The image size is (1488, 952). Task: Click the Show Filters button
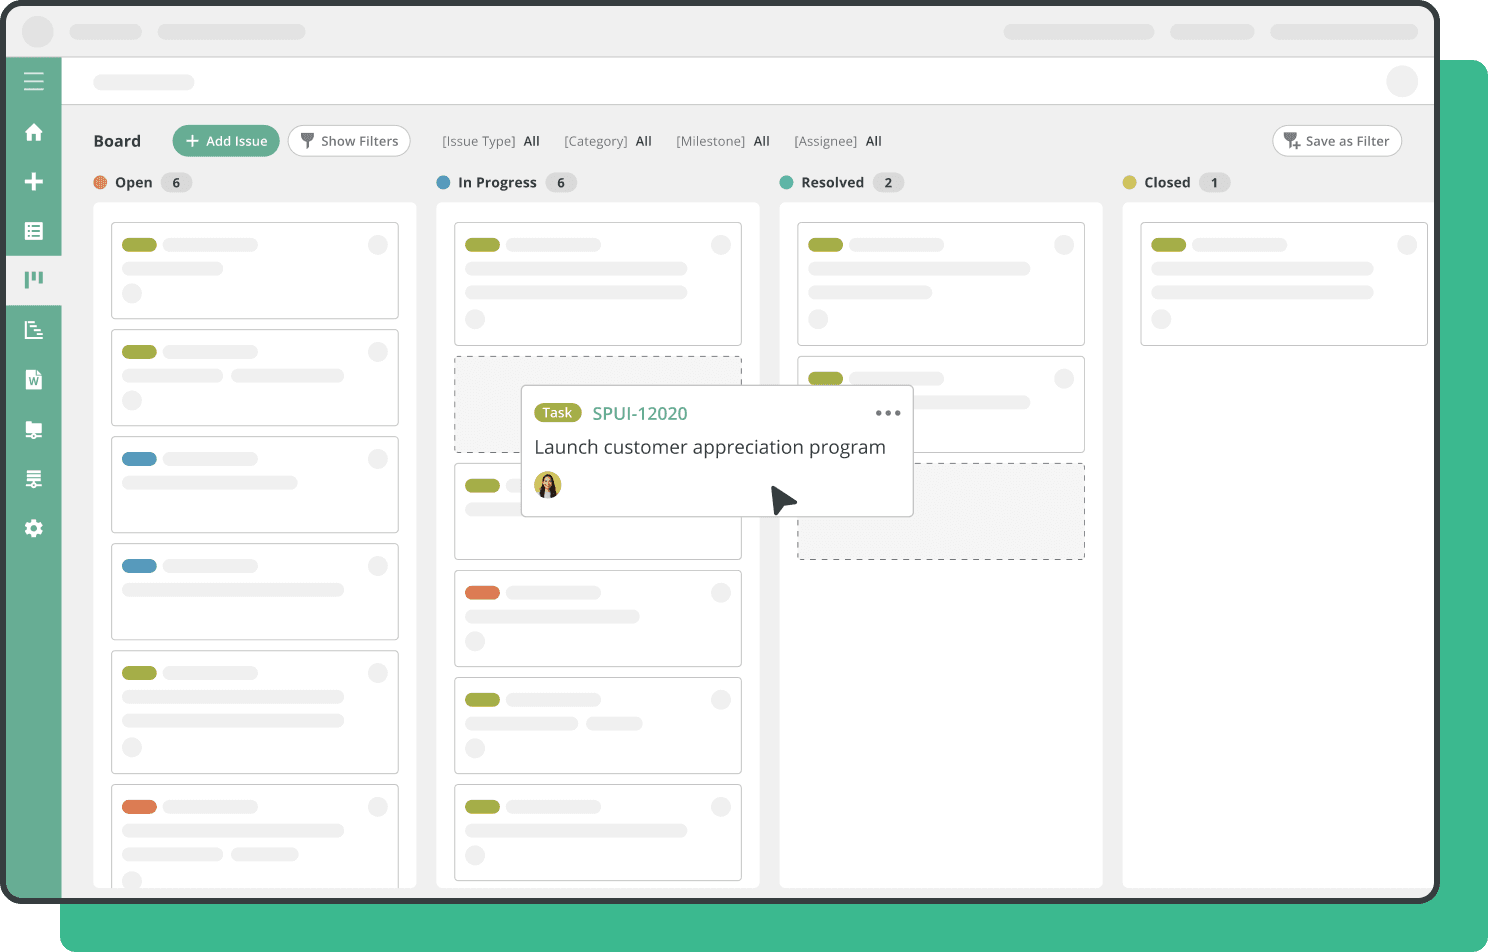coord(349,141)
